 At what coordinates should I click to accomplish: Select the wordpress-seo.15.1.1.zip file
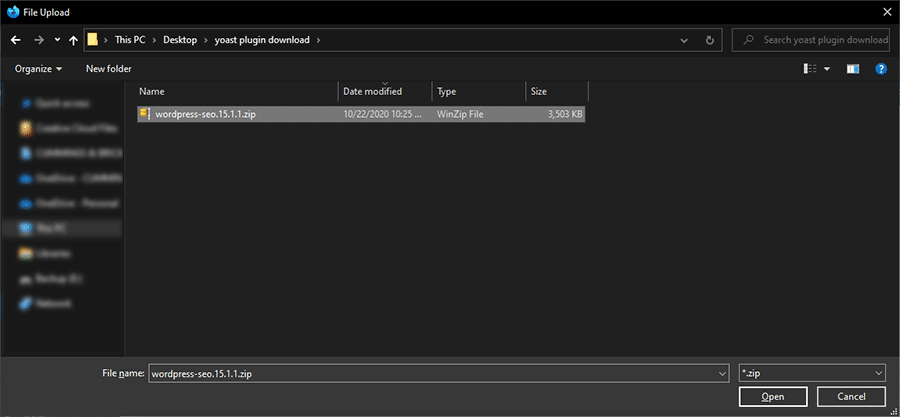click(205, 114)
